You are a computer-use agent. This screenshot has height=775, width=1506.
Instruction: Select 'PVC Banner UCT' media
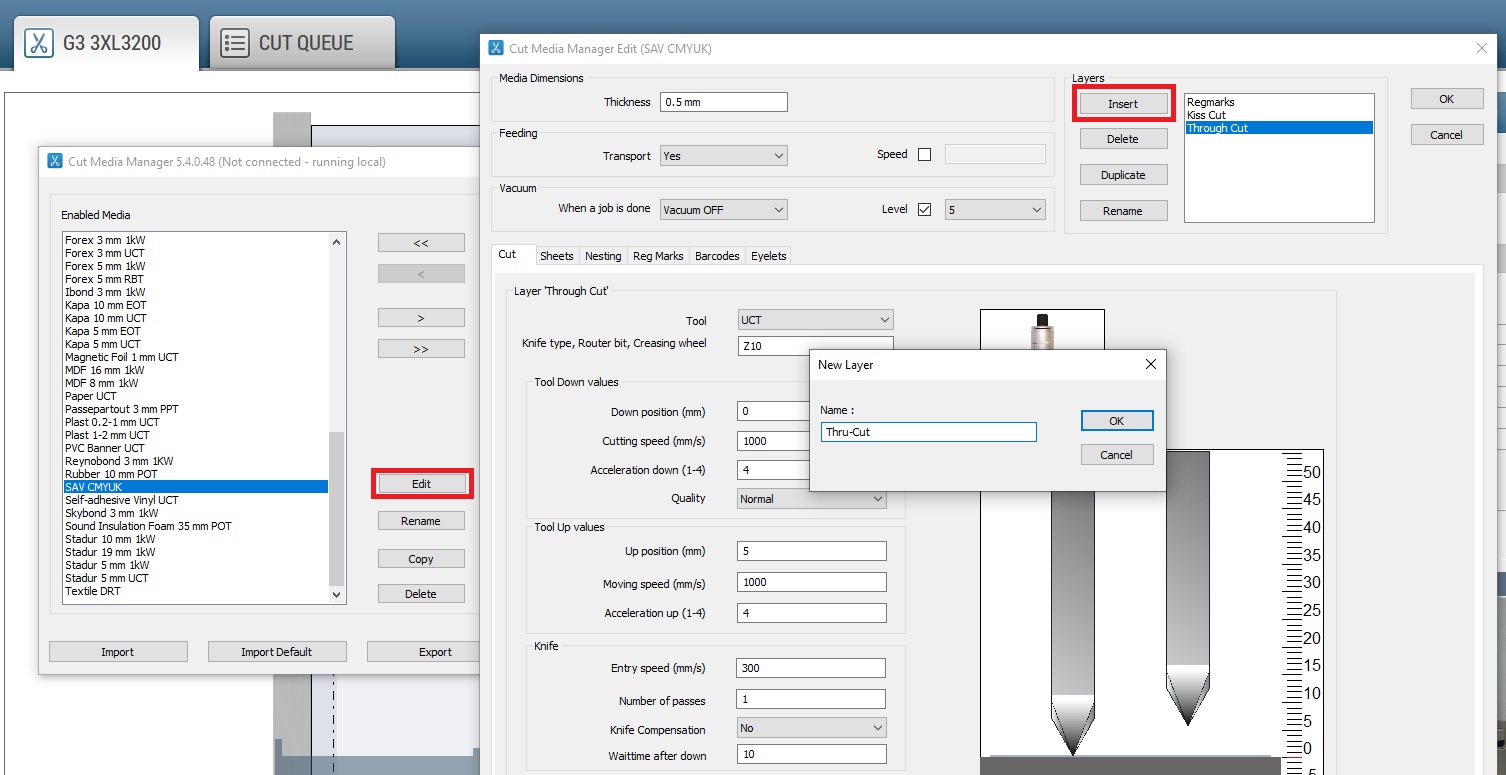[x=196, y=448]
